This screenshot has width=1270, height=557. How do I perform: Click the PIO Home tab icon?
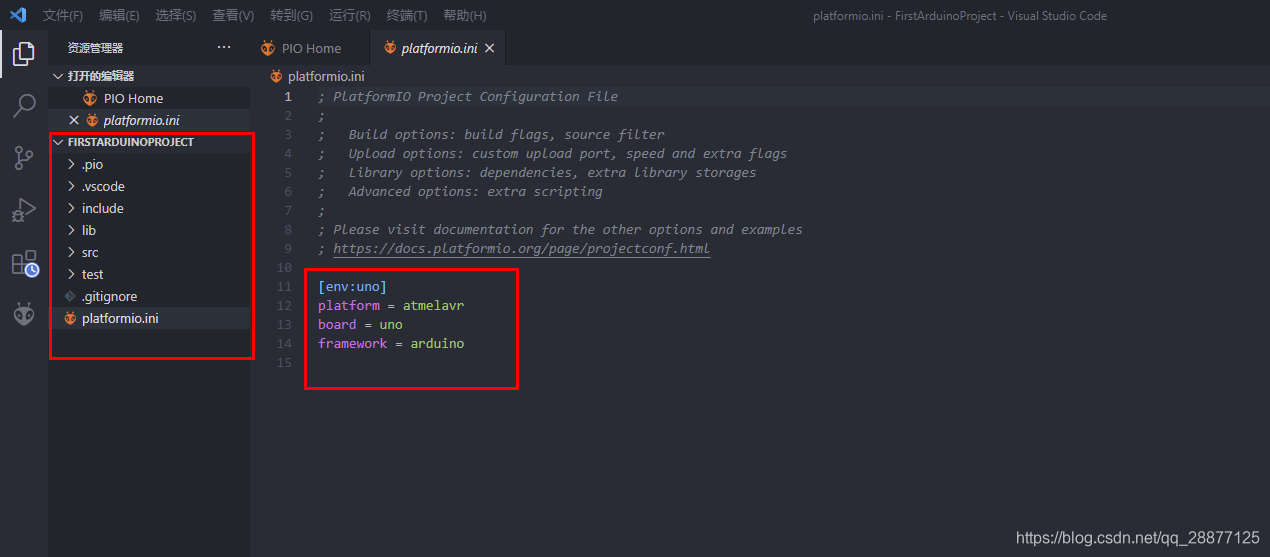[268, 48]
